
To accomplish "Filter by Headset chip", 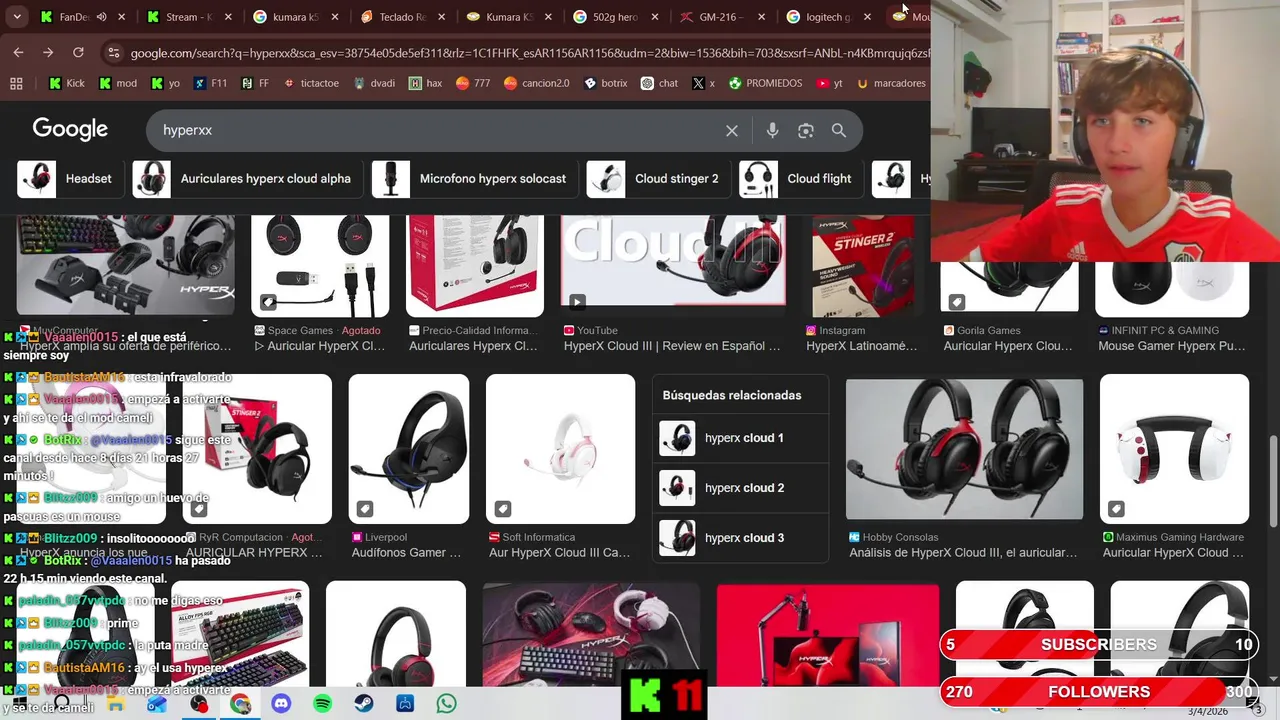I will (68, 179).
